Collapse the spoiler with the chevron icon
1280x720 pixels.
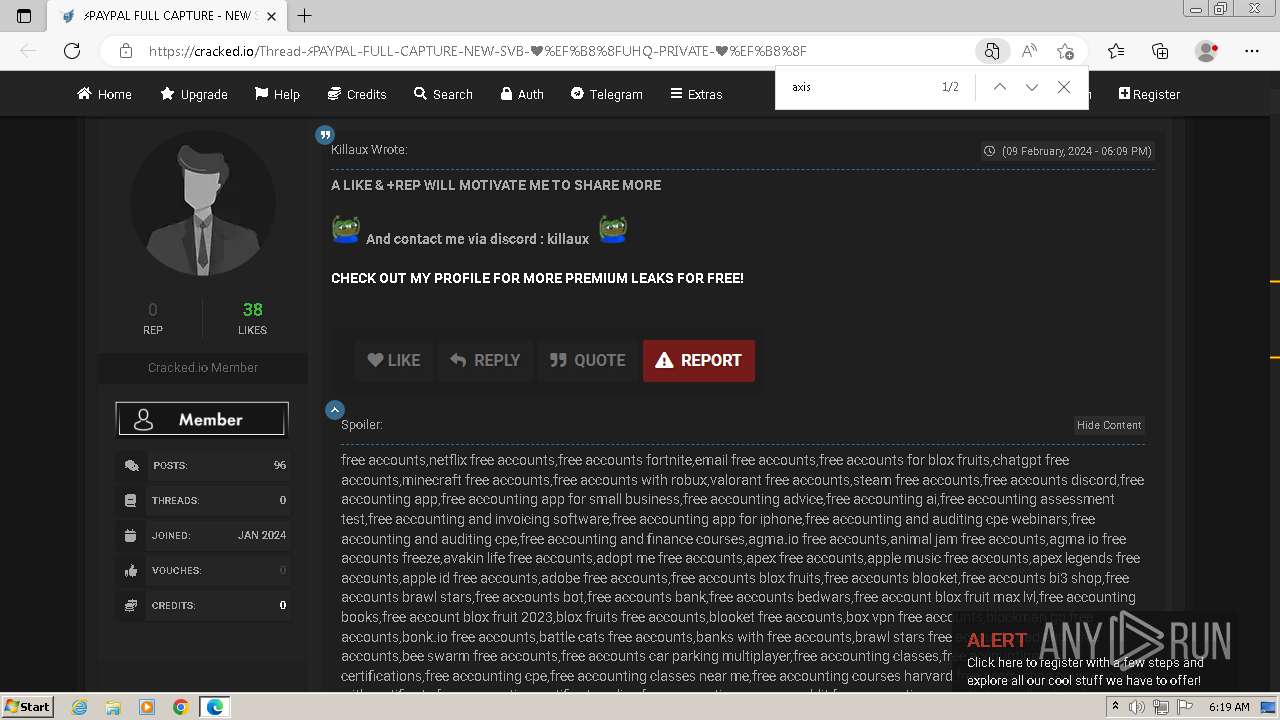(x=335, y=410)
